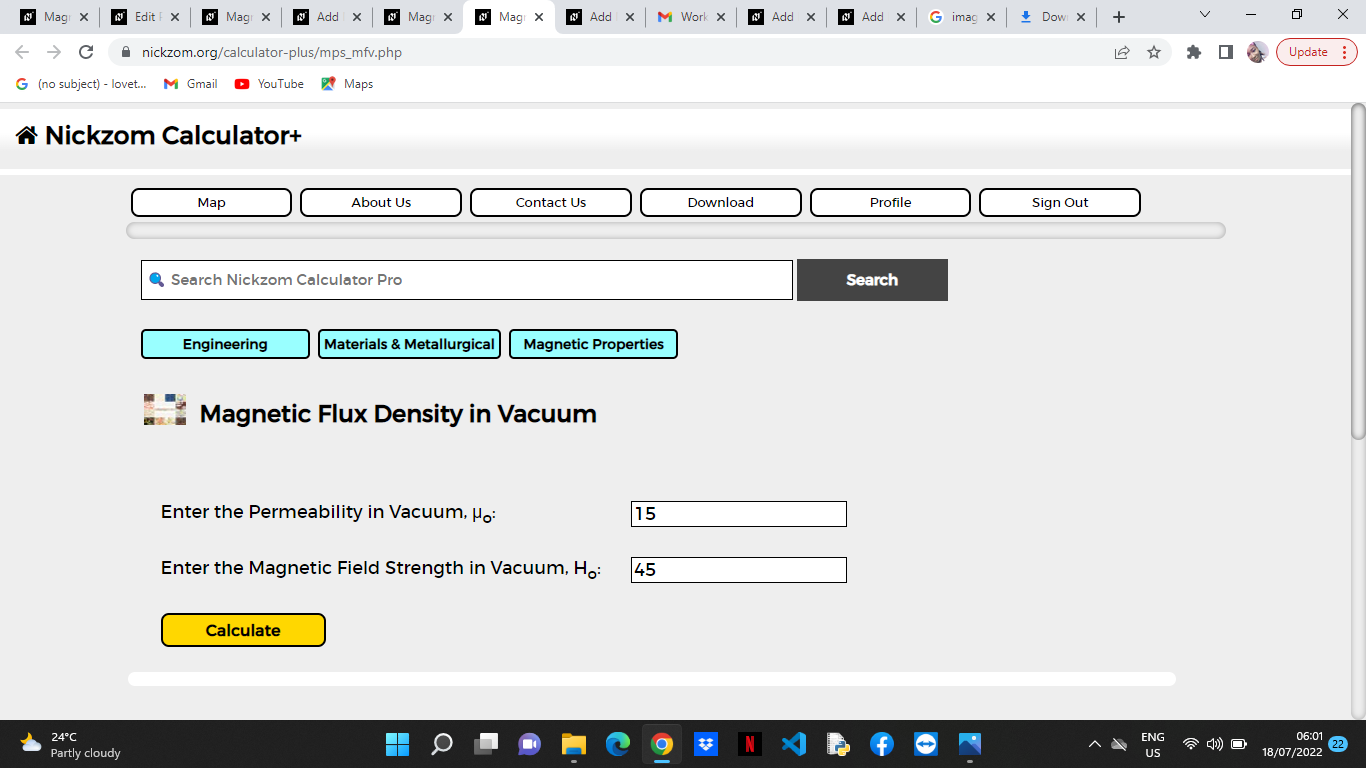Open Materials & Metallurgical category
1366x768 pixels.
click(x=409, y=344)
